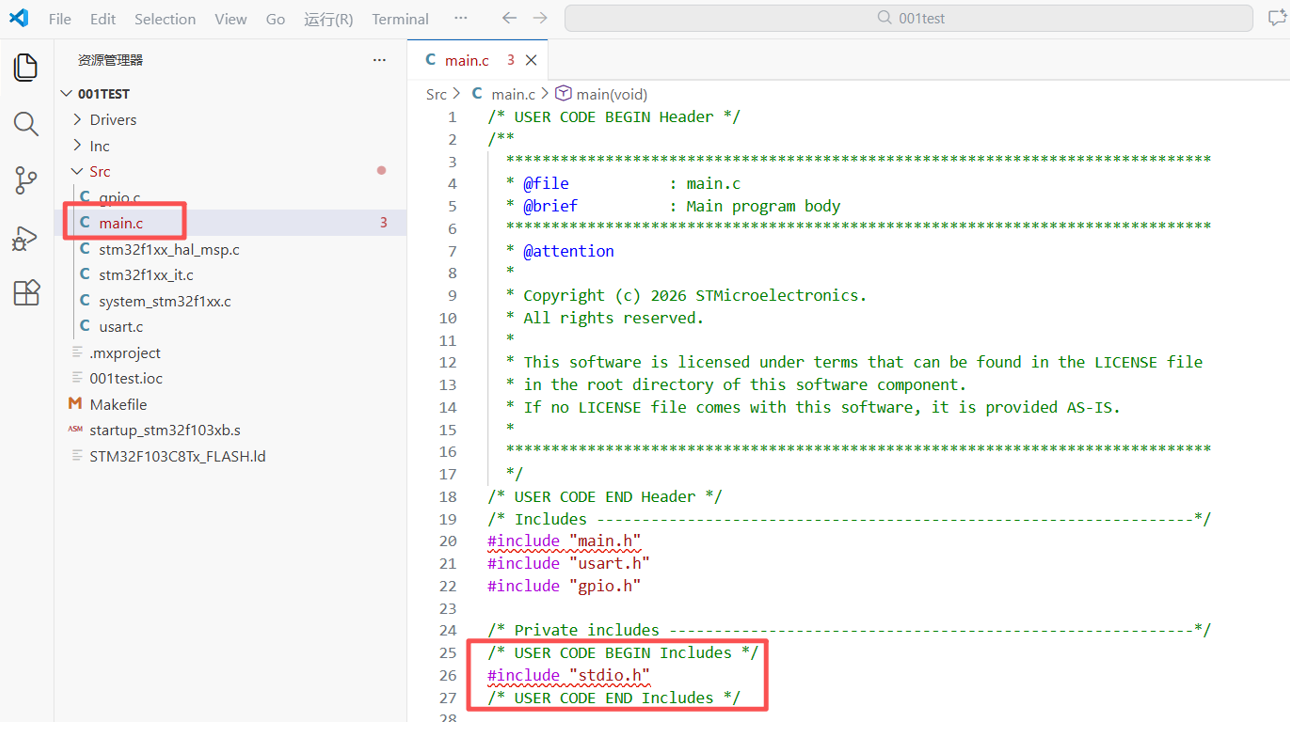The image size is (1290, 740).
Task: Go back with the left arrow
Action: coord(509,18)
